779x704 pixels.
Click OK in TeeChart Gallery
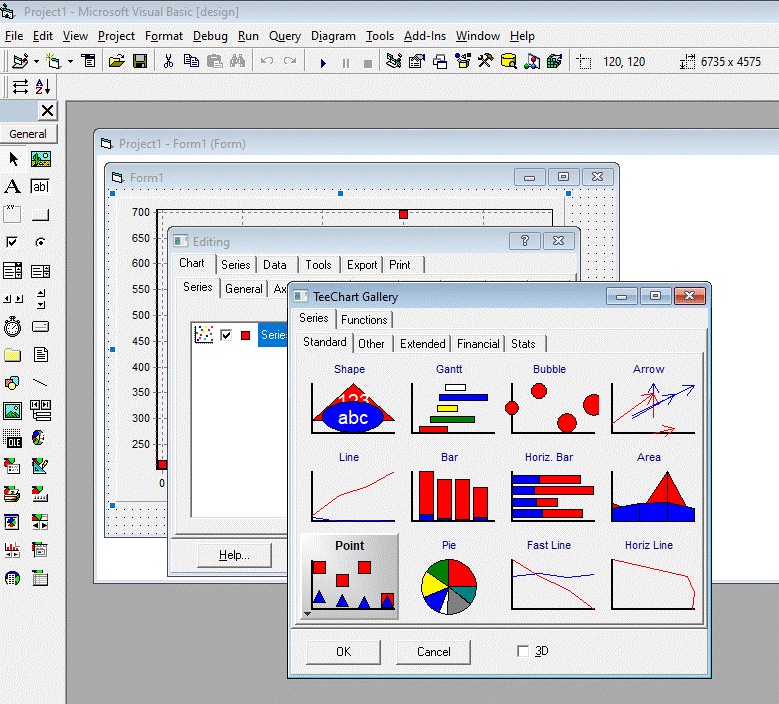coord(343,651)
